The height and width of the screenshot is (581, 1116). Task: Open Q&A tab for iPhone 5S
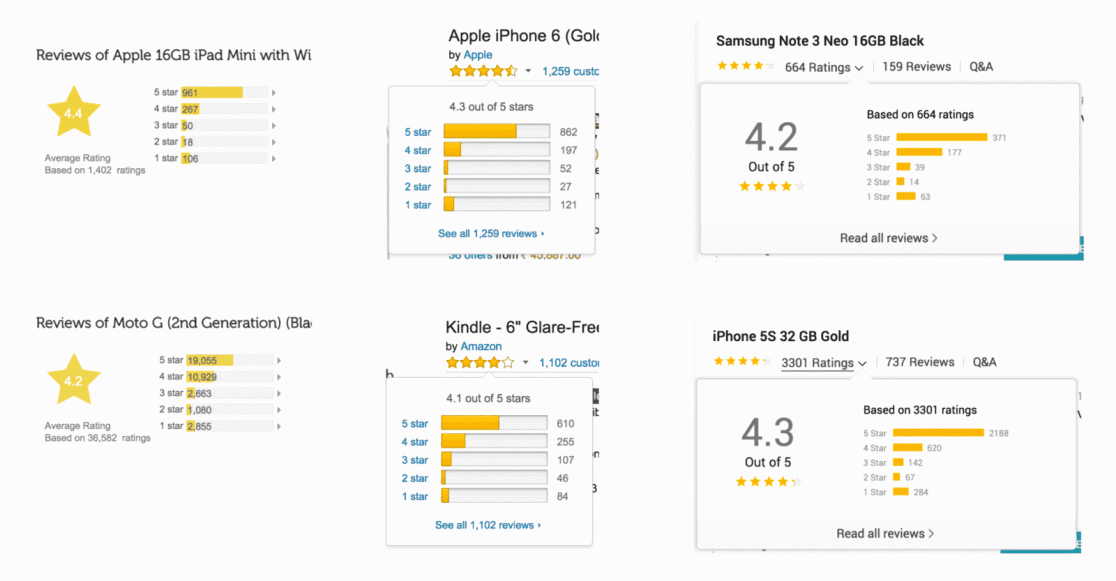coord(984,362)
